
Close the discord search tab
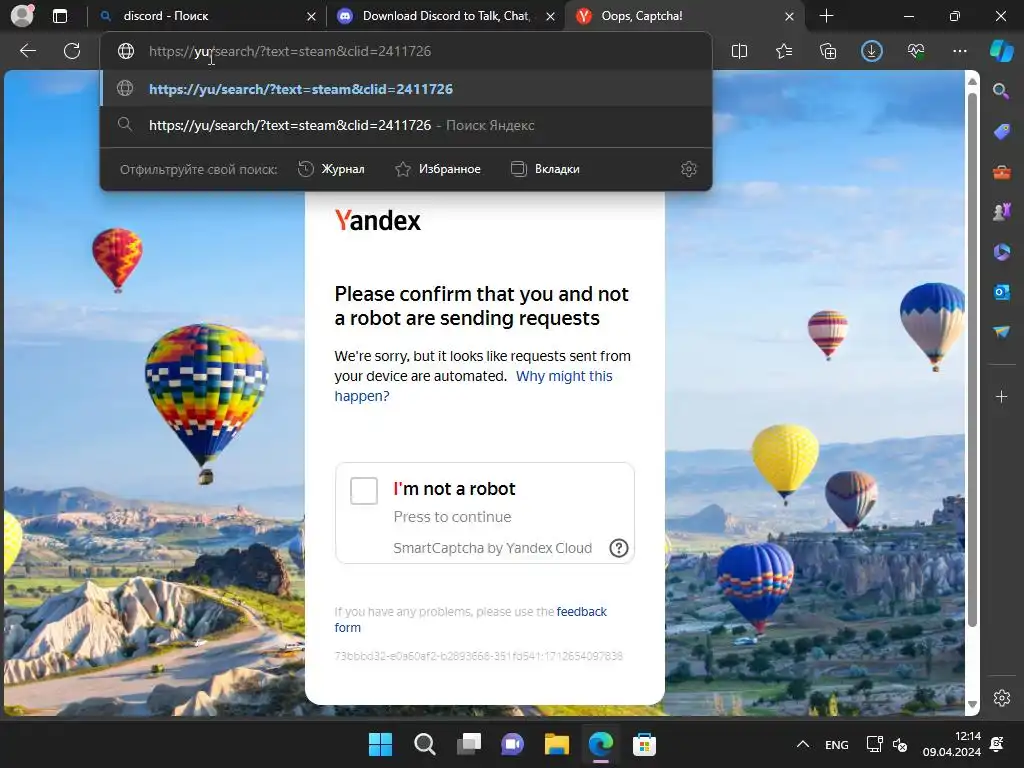tap(312, 17)
